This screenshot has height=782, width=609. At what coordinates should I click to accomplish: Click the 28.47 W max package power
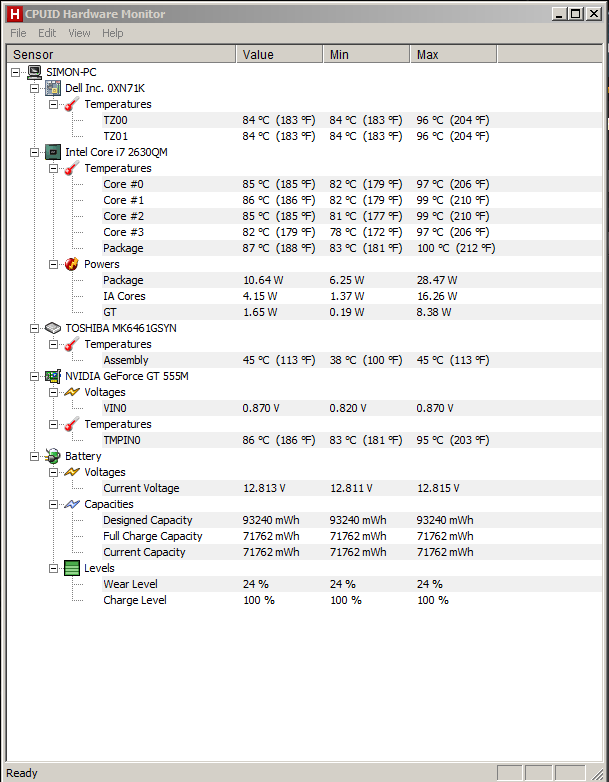pyautogui.click(x=437, y=280)
